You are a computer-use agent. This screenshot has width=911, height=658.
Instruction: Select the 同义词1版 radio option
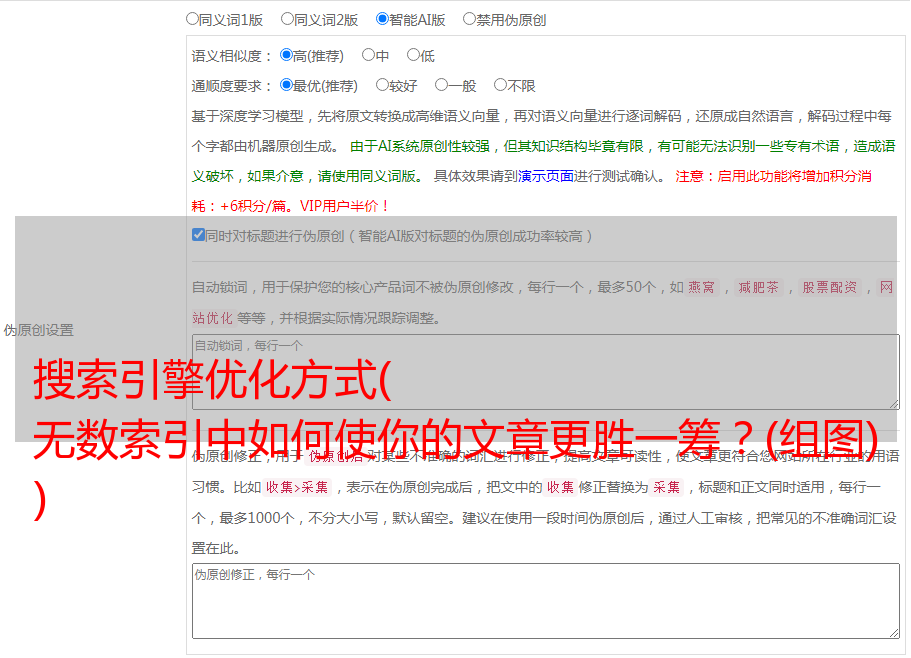pos(192,19)
